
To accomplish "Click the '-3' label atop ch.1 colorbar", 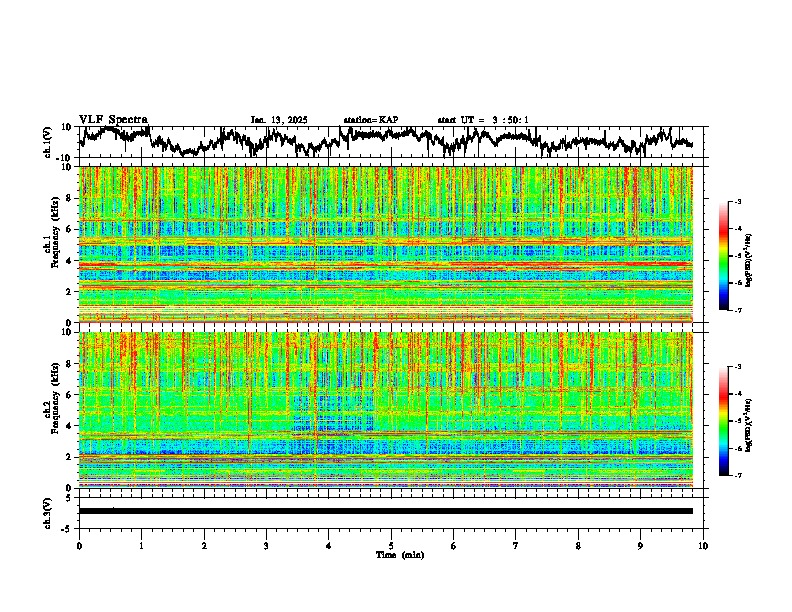I will [738, 202].
